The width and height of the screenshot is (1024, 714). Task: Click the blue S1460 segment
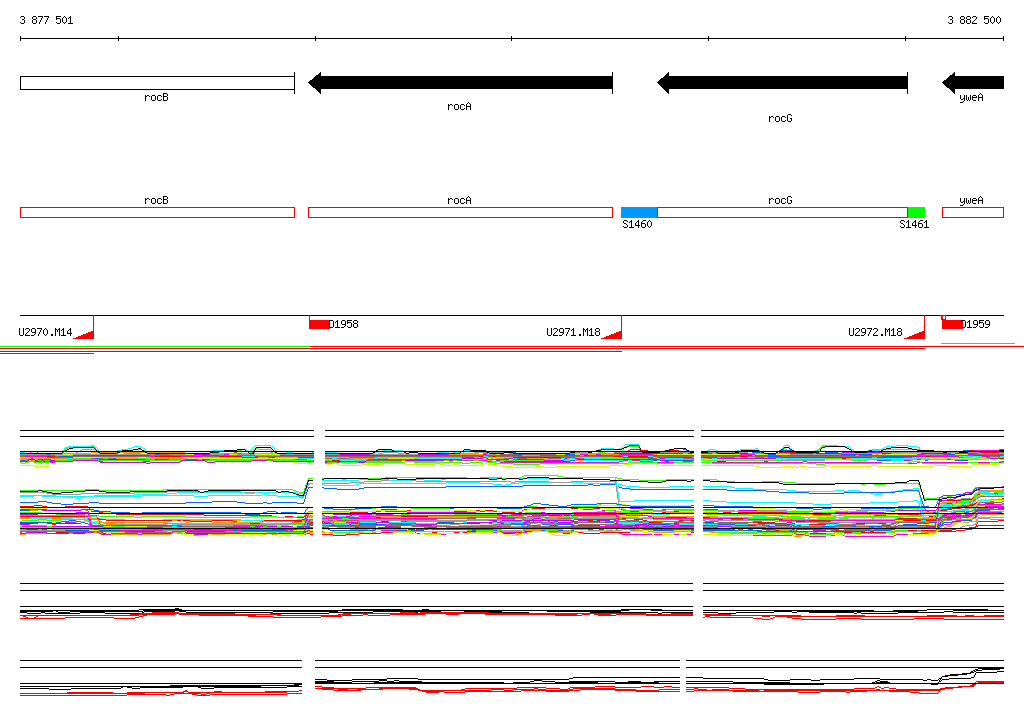tap(639, 212)
